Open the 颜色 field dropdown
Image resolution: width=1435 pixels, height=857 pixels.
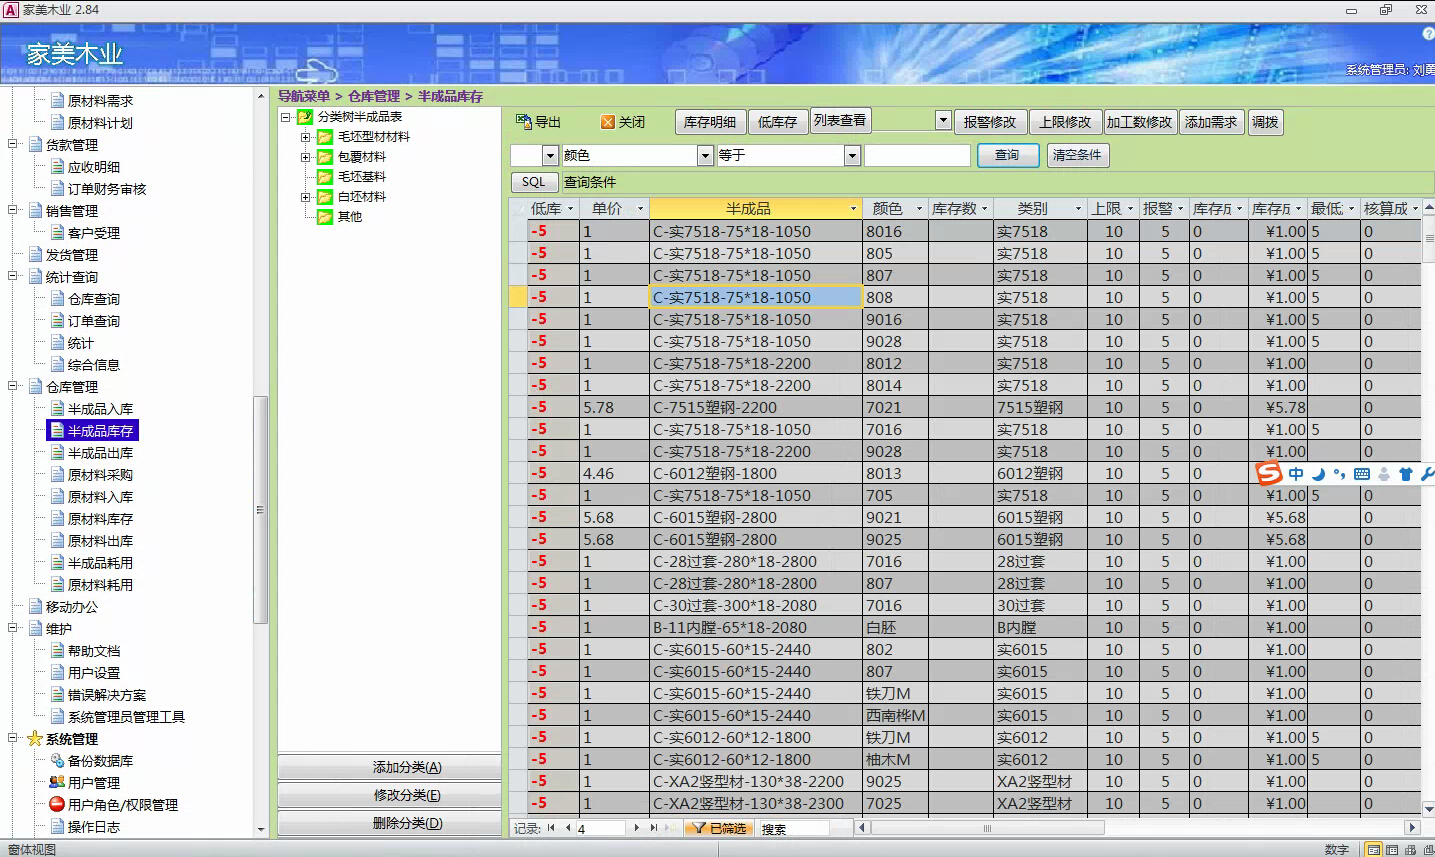[x=704, y=155]
